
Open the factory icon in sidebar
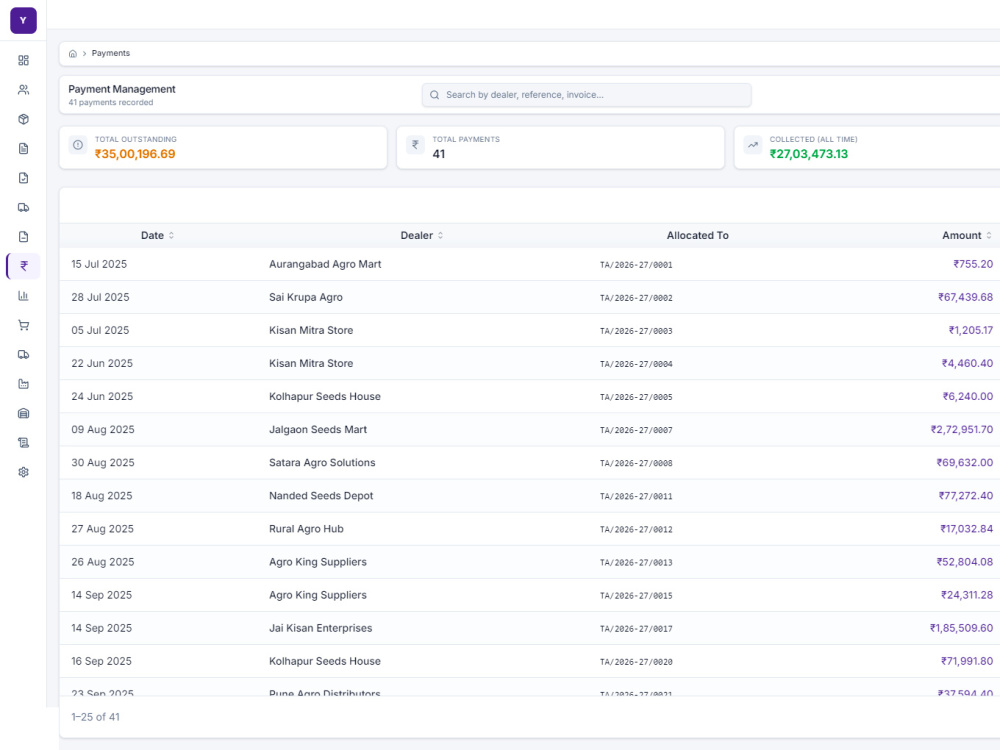coord(24,384)
